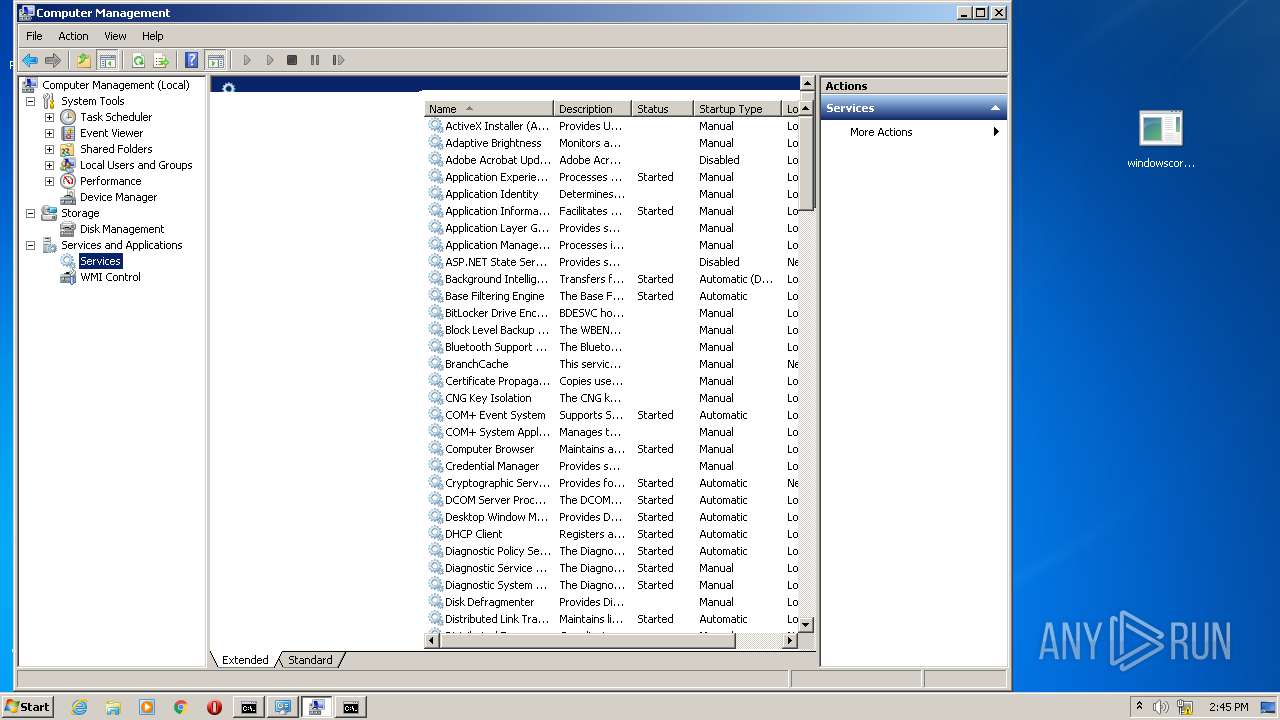The height and width of the screenshot is (720, 1280).
Task: Click the Pause Service toolbar icon
Action: coord(315,60)
